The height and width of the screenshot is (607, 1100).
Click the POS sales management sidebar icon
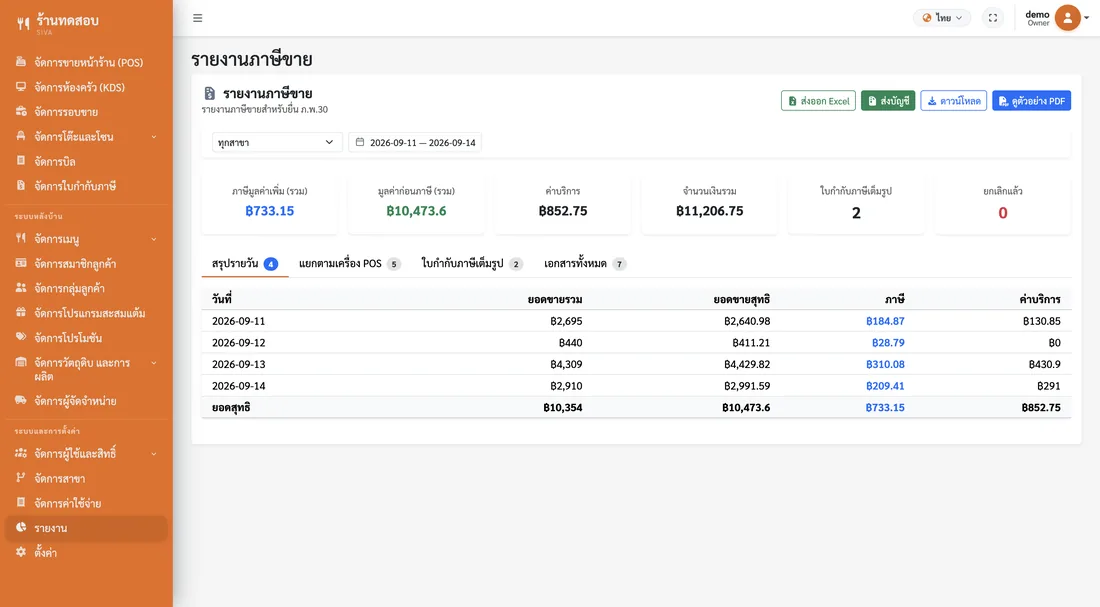click(x=21, y=62)
